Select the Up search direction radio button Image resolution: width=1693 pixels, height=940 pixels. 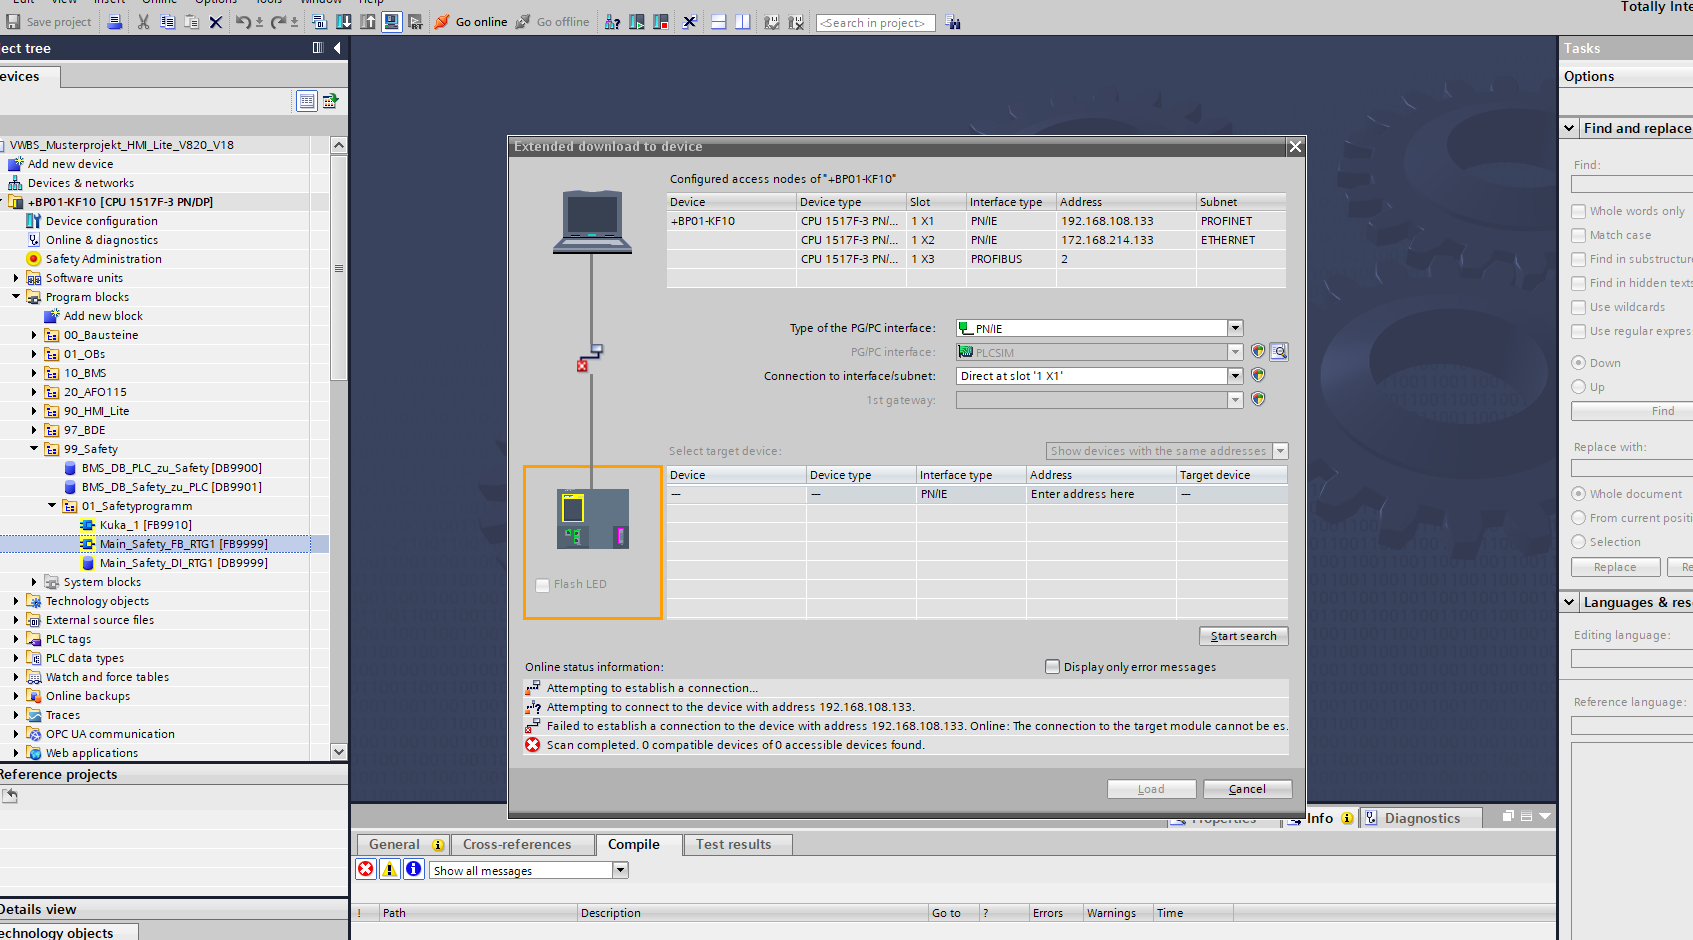(x=1578, y=387)
